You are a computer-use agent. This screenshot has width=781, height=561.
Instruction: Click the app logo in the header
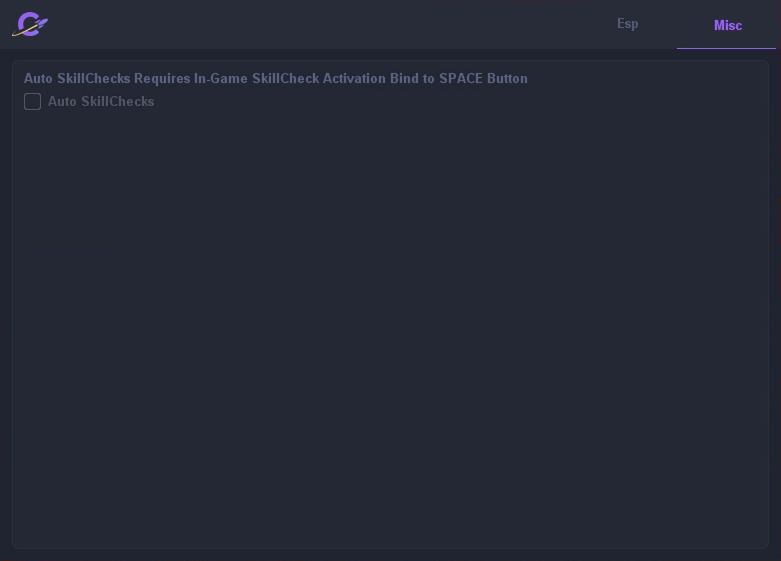[x=30, y=25]
